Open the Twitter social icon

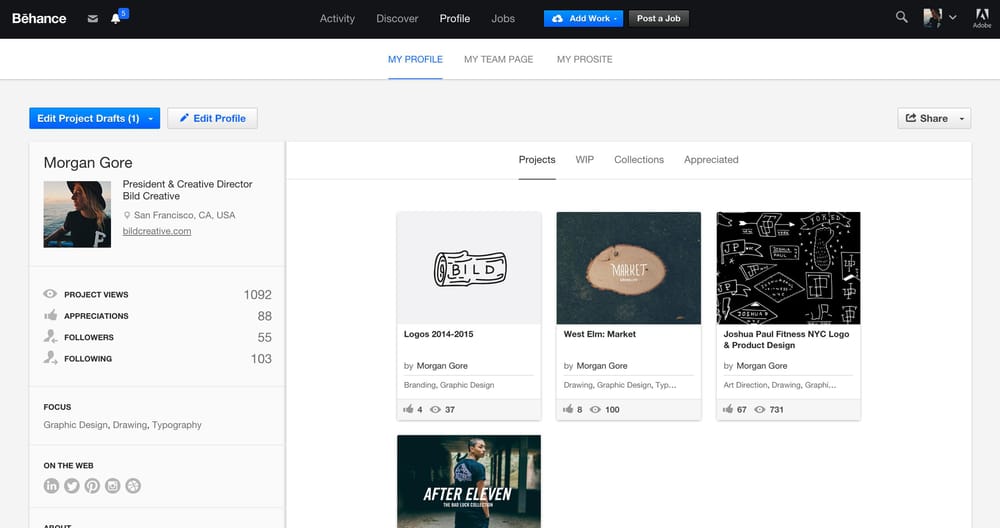click(72, 486)
